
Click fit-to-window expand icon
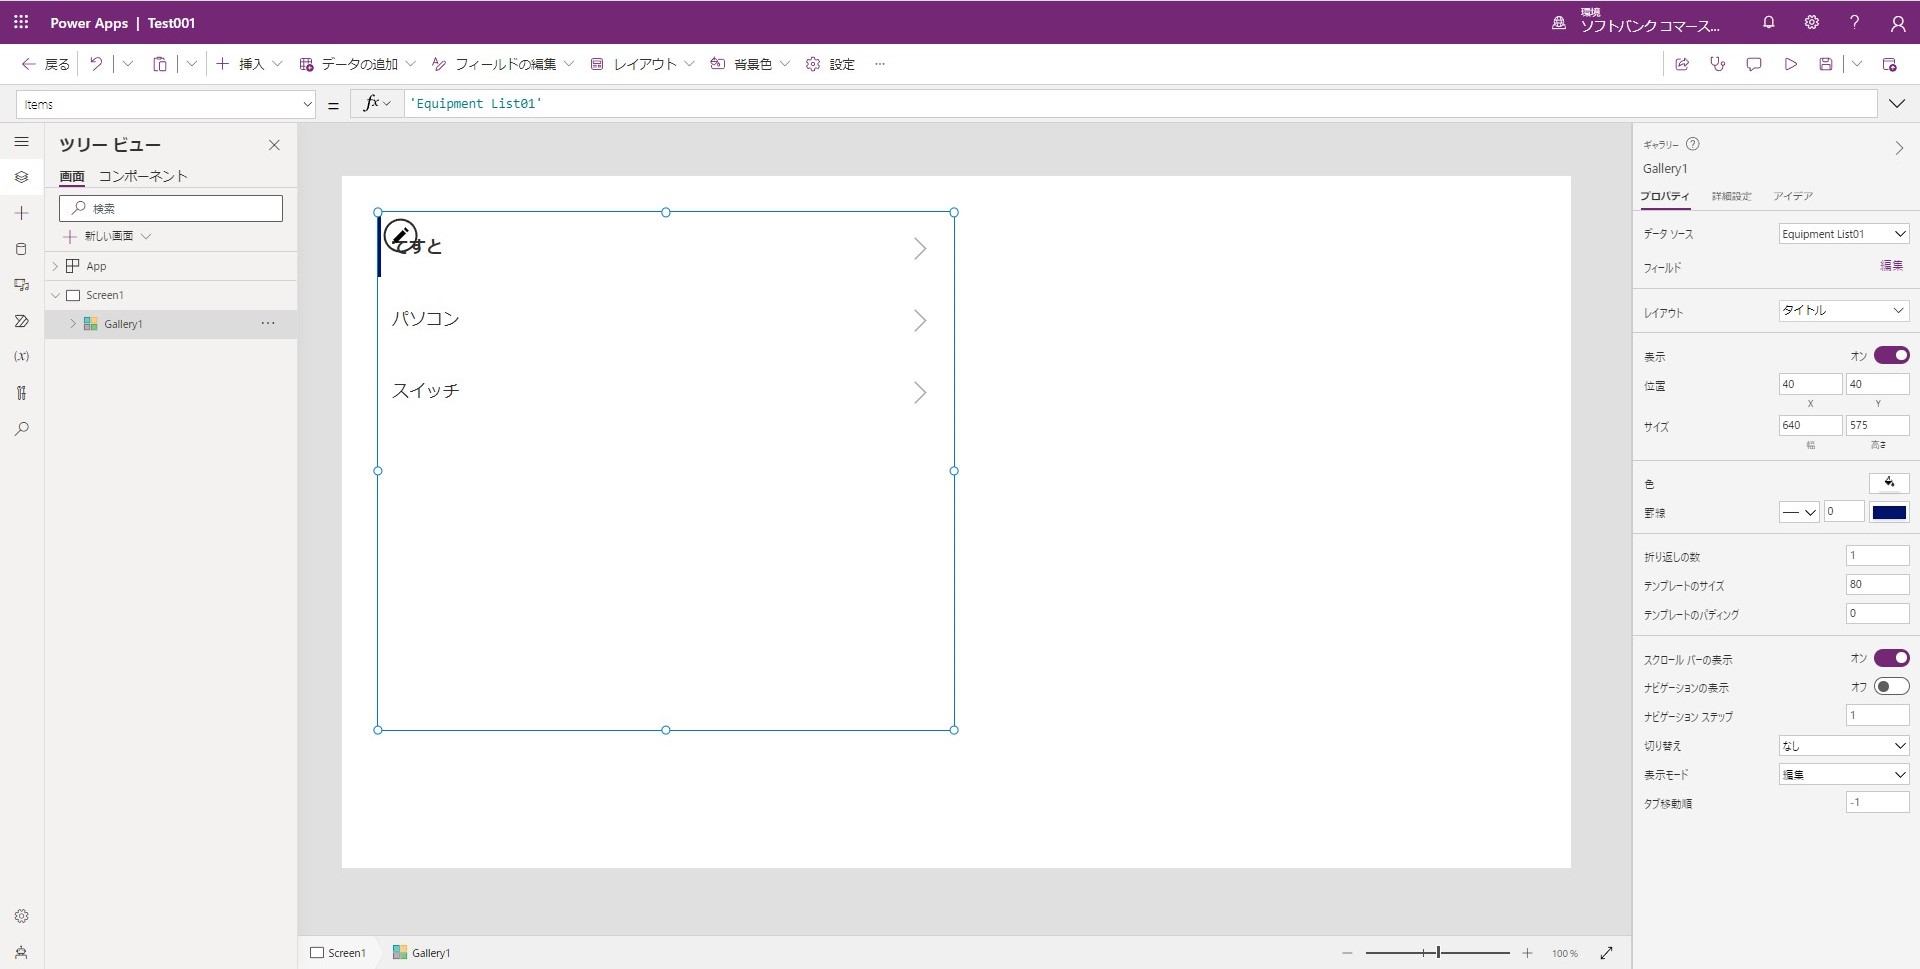pos(1606,953)
